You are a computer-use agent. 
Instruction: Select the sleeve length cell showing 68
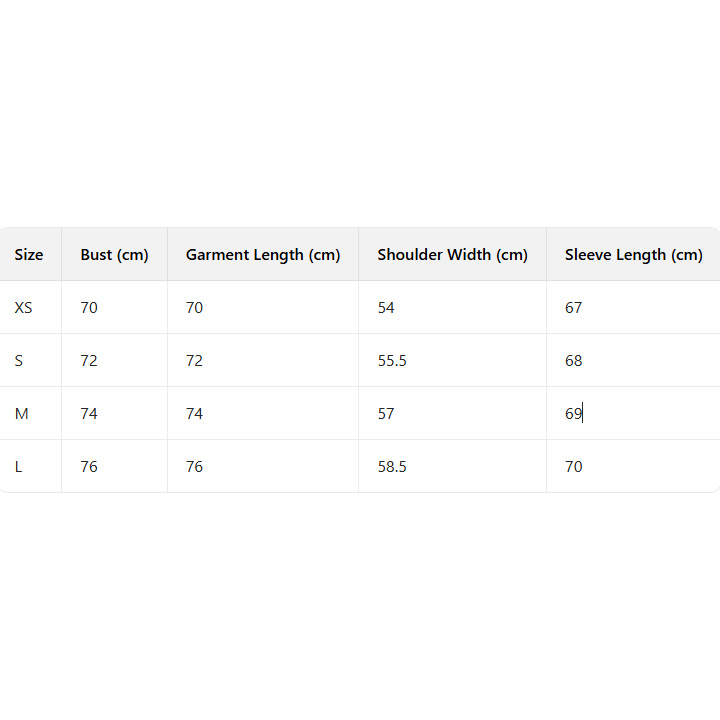573,361
